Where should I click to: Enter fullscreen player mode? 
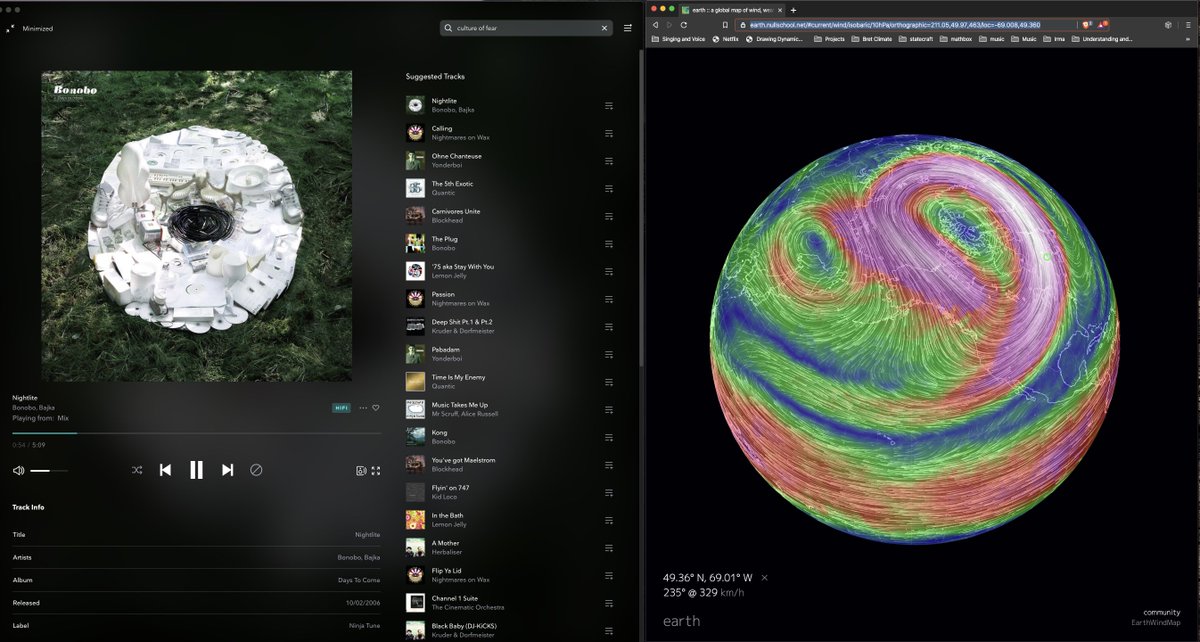point(376,470)
